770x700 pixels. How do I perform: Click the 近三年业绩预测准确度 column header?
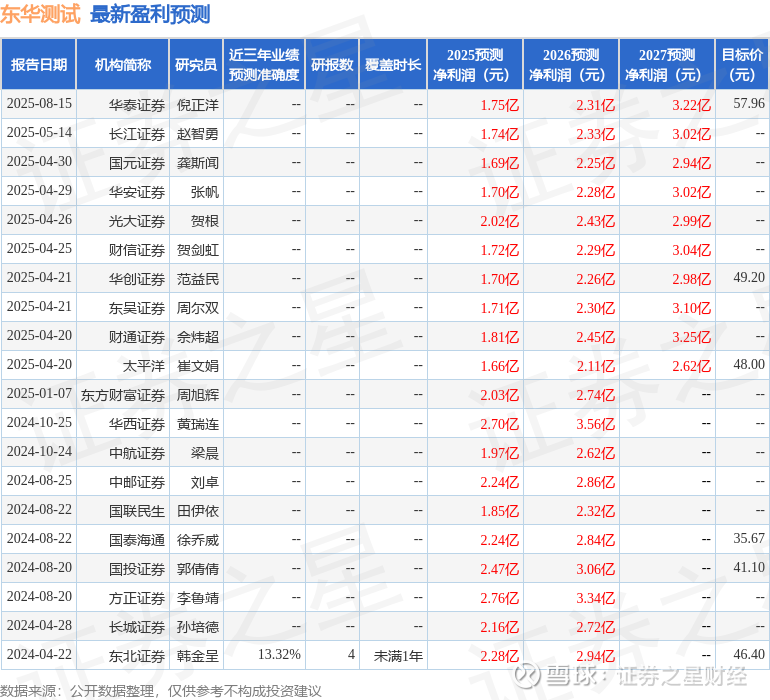(x=264, y=64)
